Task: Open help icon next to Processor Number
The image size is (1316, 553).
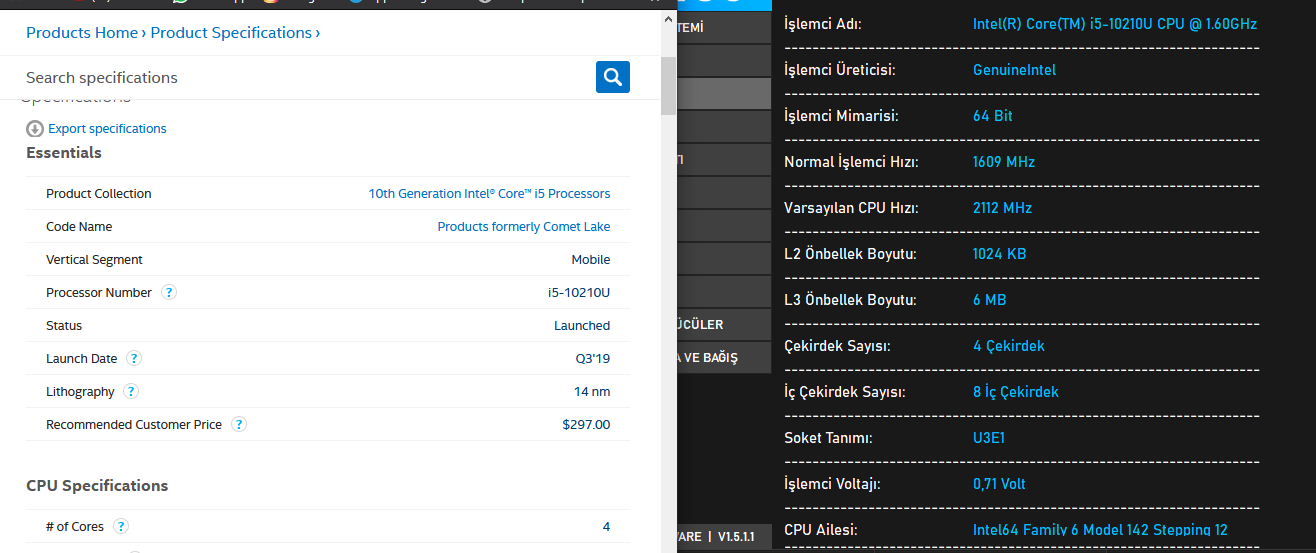Action: point(169,293)
